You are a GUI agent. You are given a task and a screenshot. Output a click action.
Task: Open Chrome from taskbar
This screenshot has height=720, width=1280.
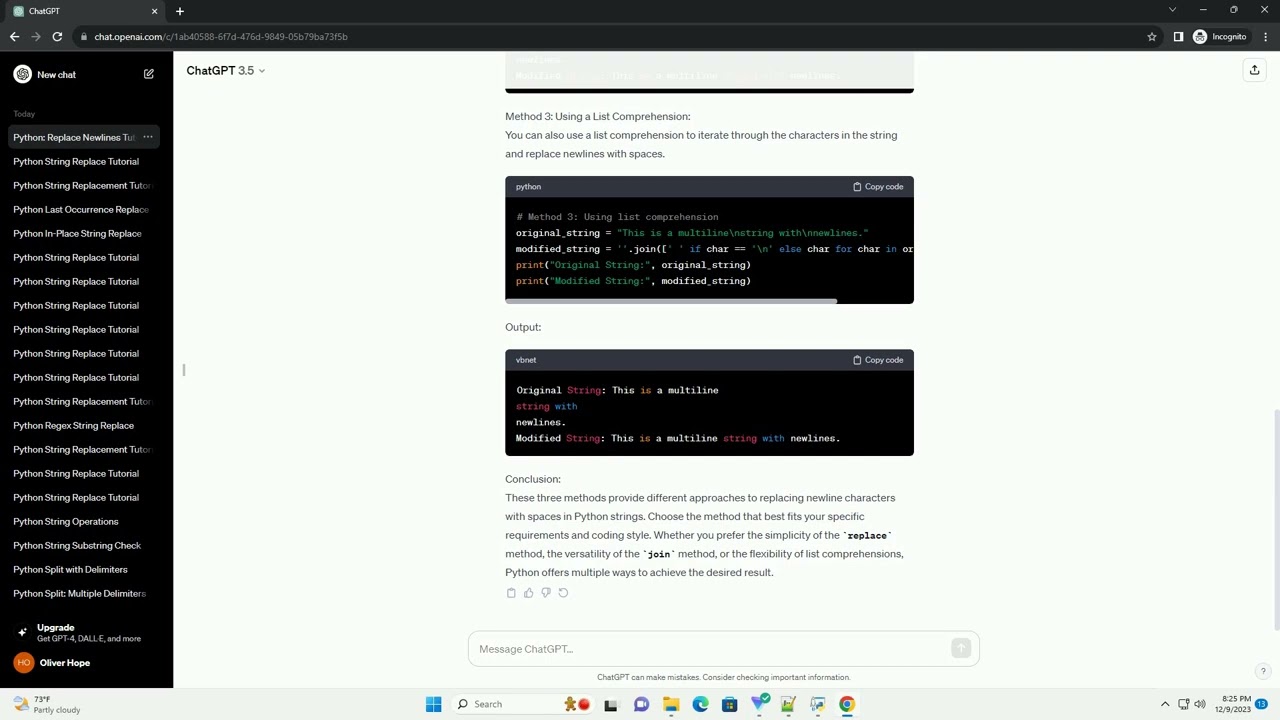847,704
